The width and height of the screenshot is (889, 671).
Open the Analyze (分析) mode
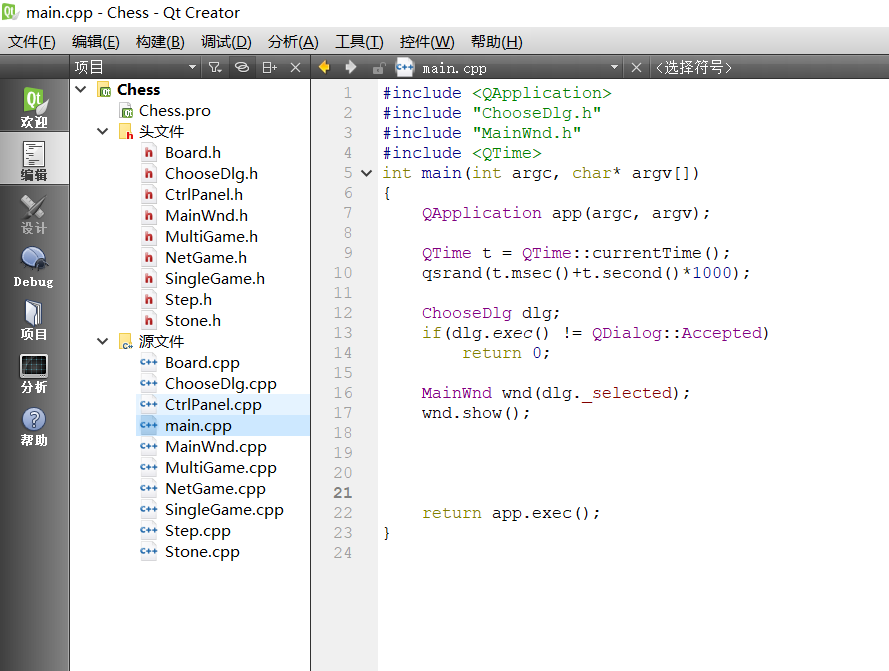[34, 373]
